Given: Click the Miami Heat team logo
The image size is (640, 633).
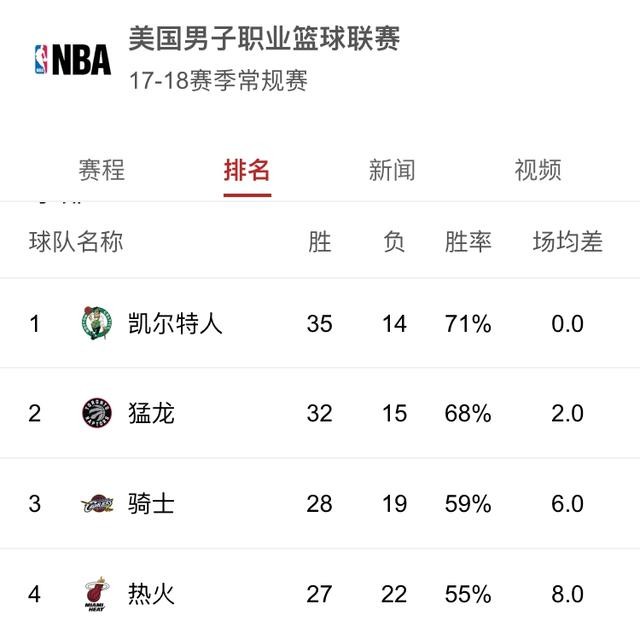Looking at the screenshot, I should click(x=97, y=594).
